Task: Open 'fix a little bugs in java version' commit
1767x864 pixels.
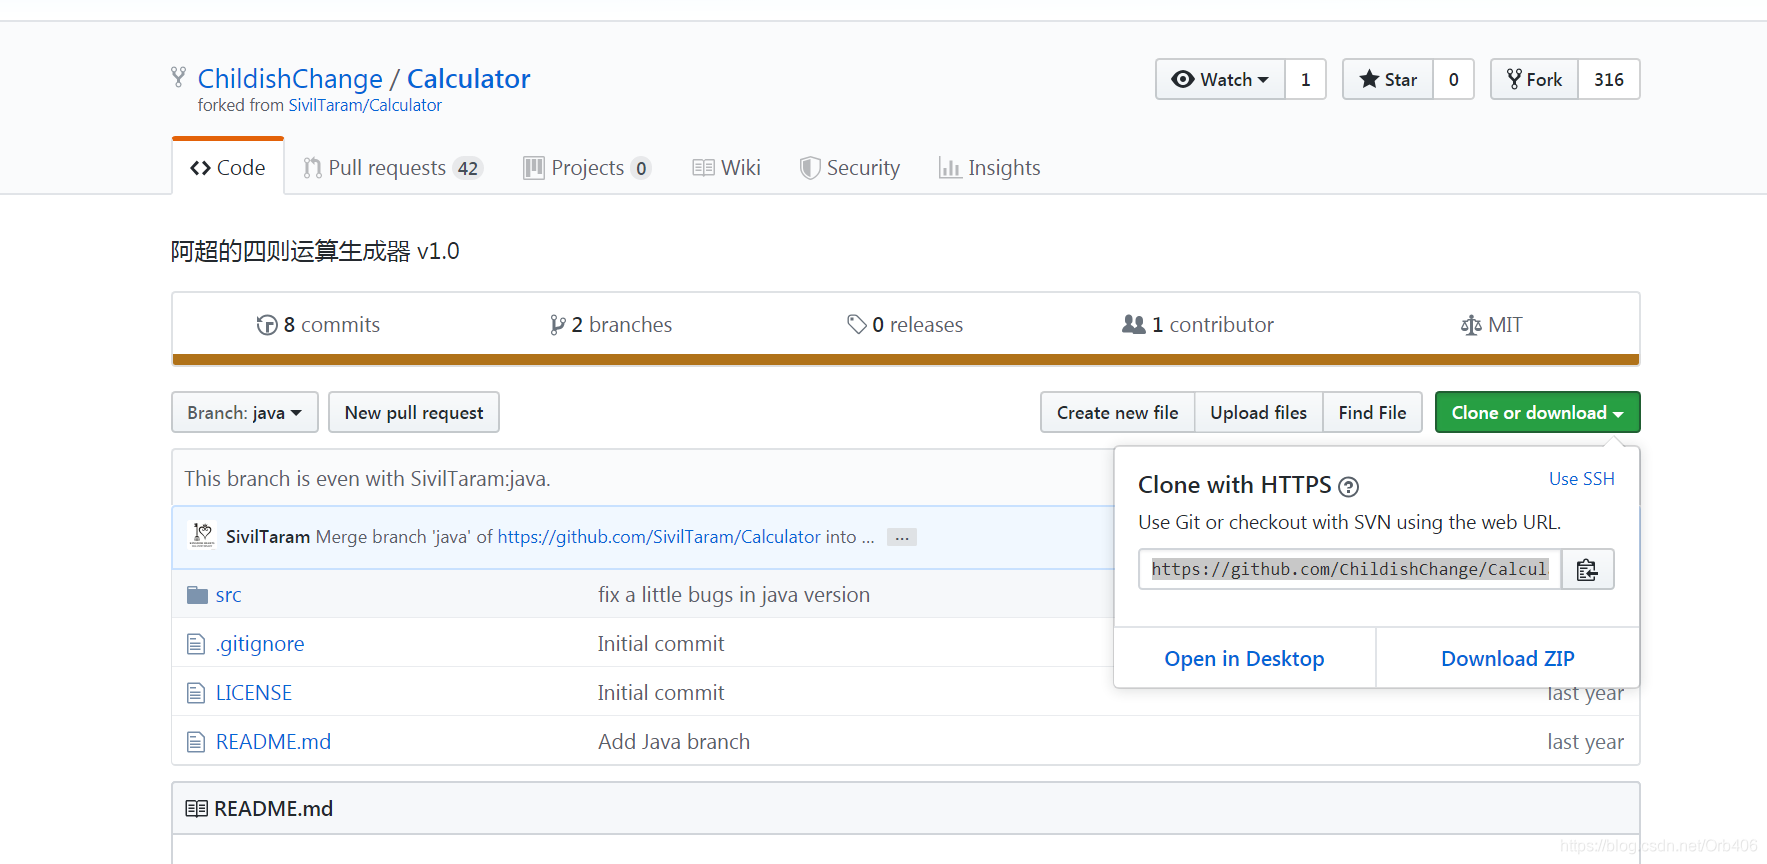Action: (x=734, y=595)
